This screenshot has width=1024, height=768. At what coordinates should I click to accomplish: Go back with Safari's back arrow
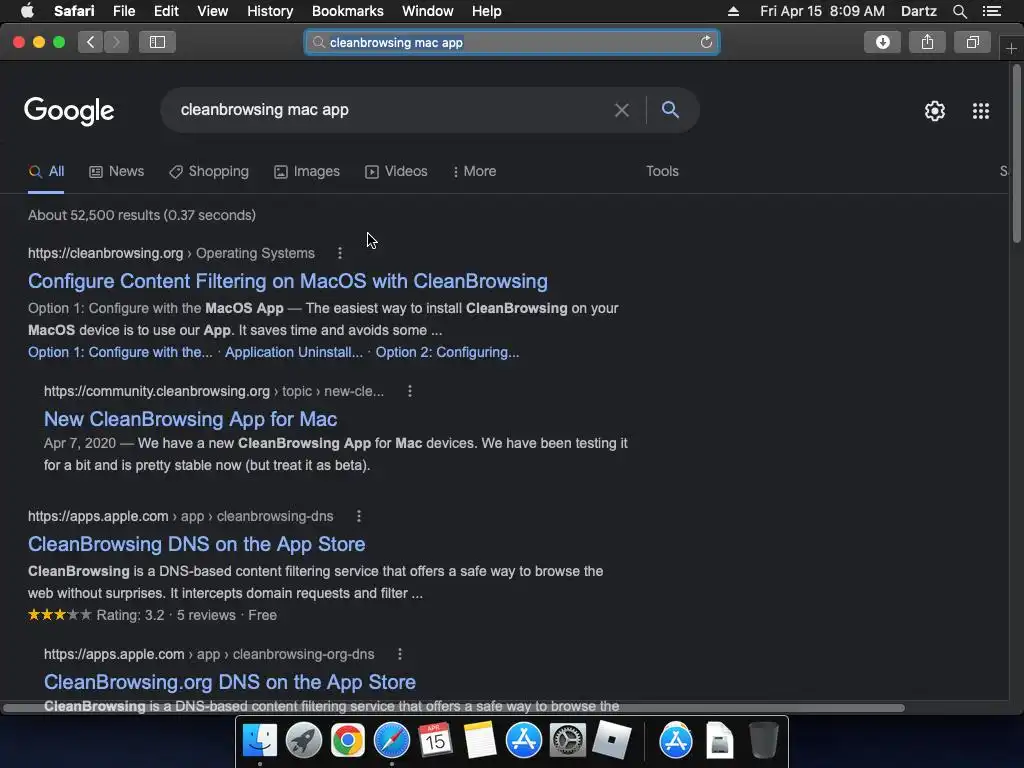[x=91, y=42]
